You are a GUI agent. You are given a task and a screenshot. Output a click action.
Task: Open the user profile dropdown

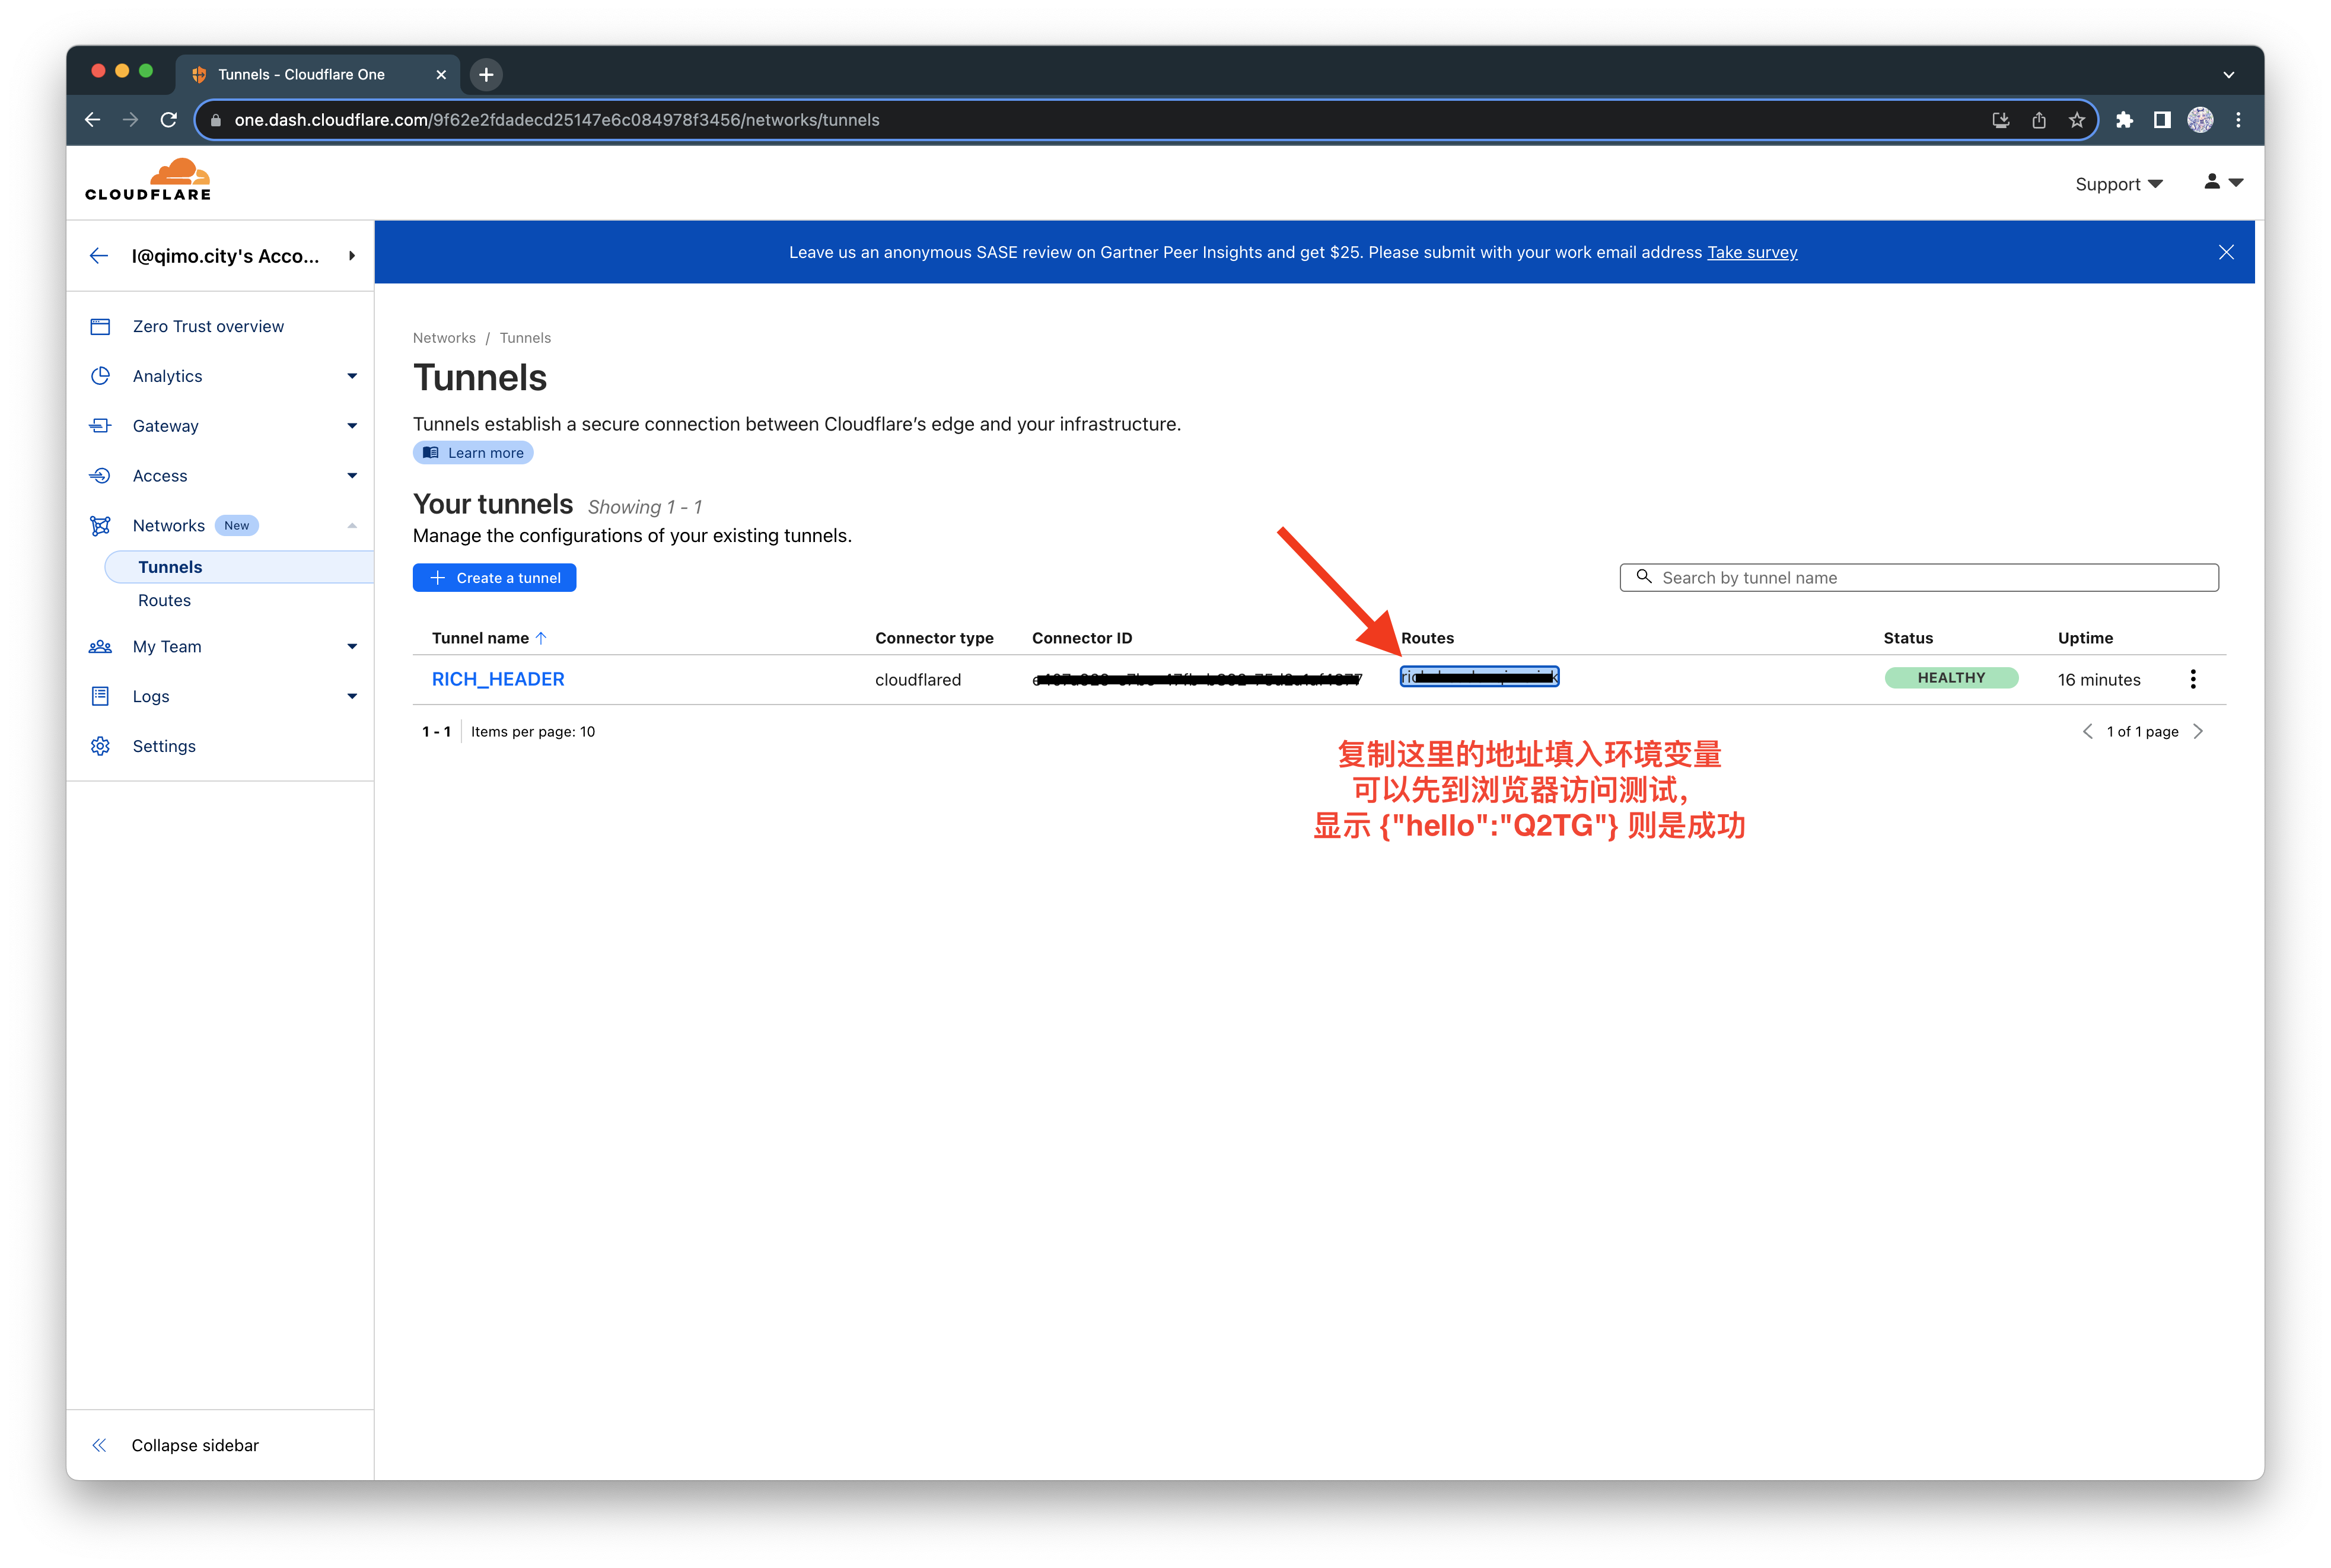point(2223,182)
